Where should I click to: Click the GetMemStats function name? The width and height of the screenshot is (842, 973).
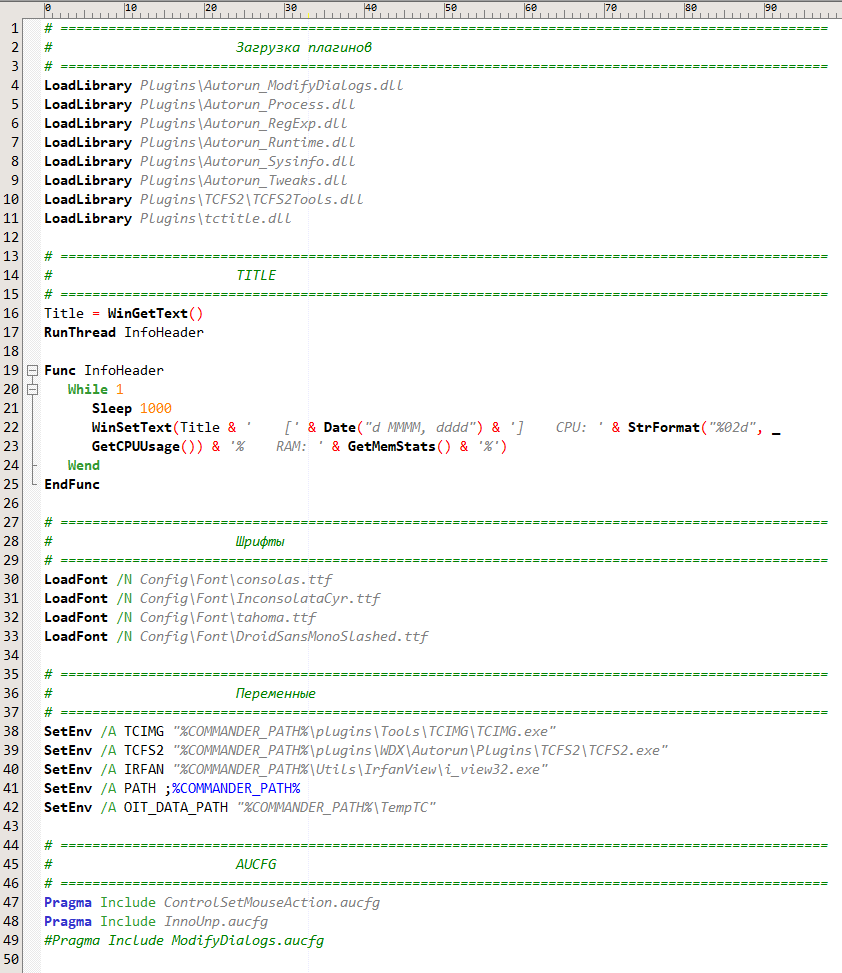tap(392, 447)
